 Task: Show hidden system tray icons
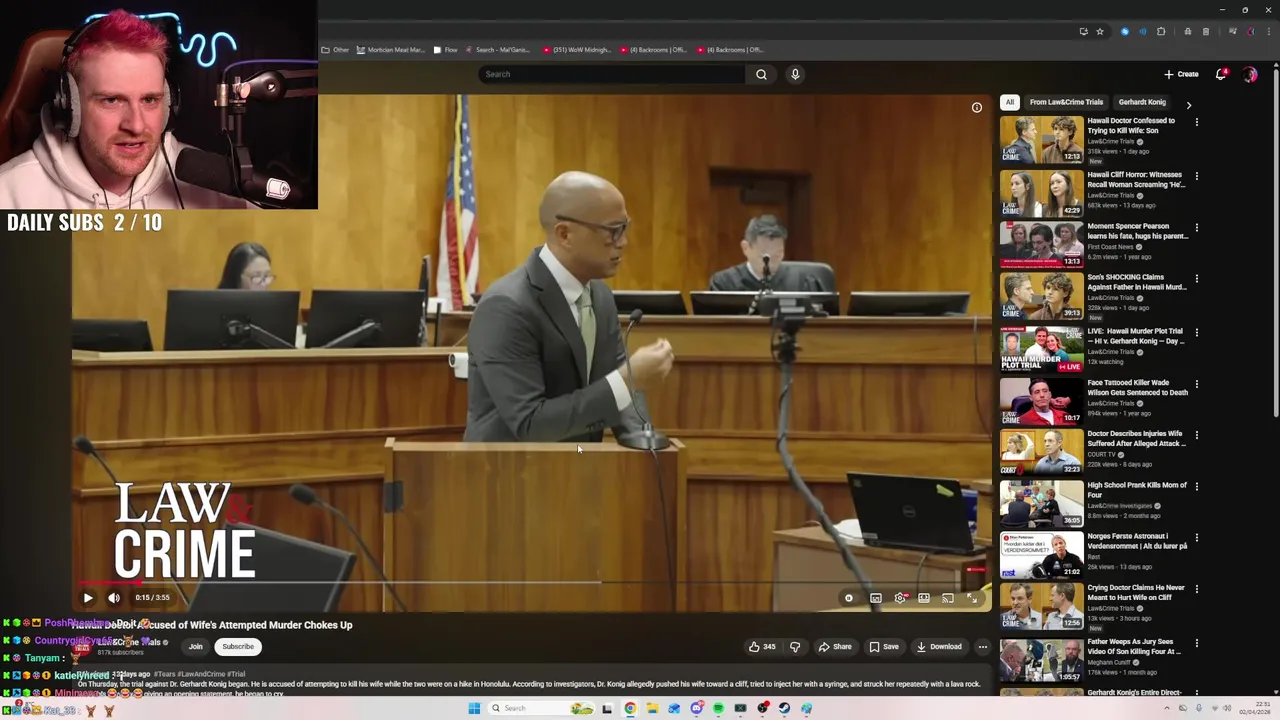[1167, 708]
